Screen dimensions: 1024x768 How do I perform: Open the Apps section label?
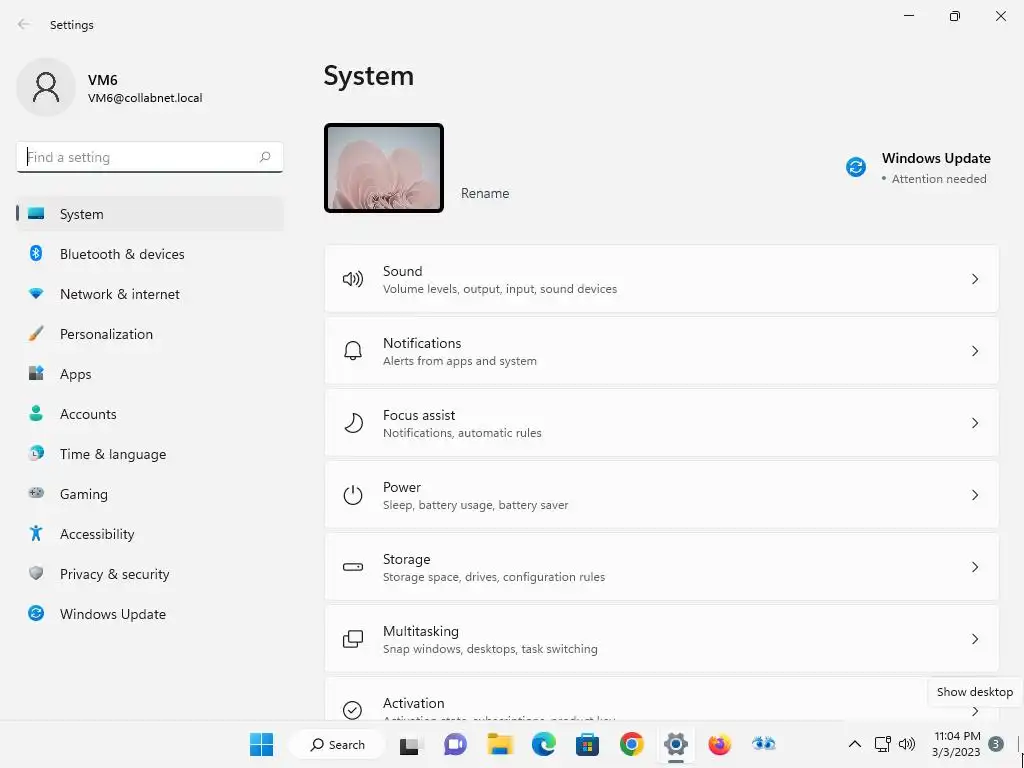click(76, 374)
